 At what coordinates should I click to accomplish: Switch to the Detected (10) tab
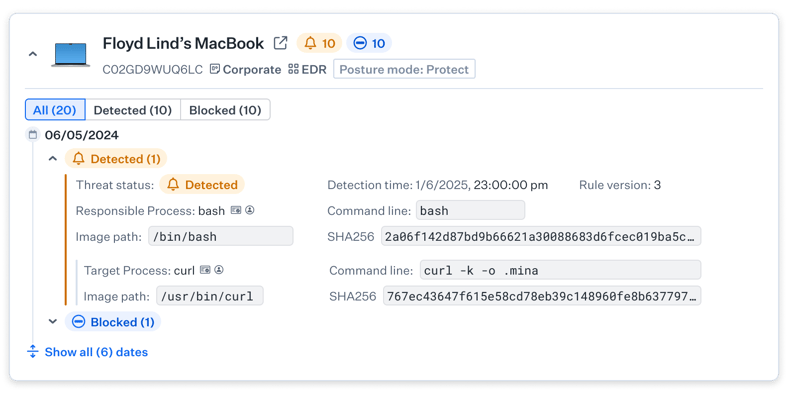133,110
